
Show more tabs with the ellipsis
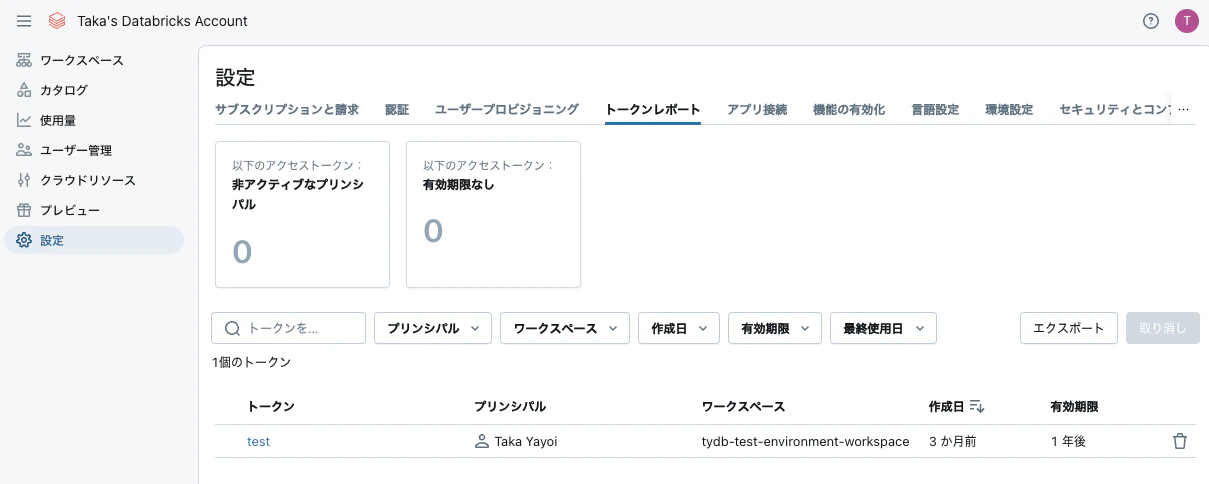coord(1184,110)
